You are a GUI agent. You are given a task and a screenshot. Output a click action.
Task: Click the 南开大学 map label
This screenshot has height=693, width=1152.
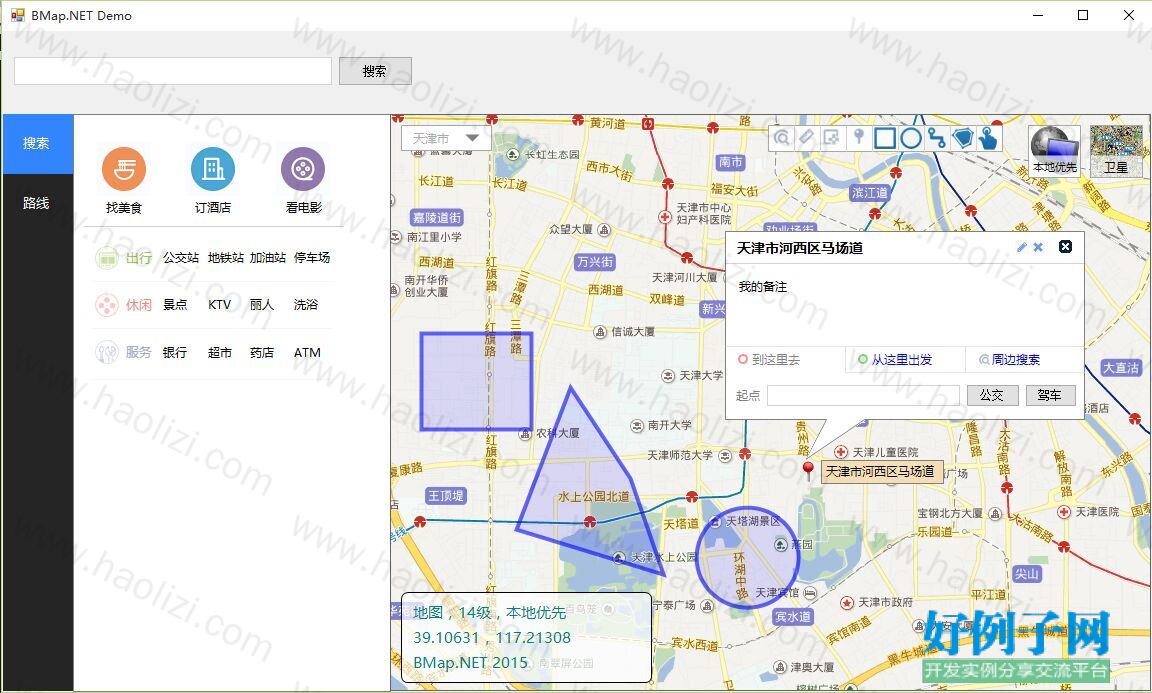coord(669,425)
